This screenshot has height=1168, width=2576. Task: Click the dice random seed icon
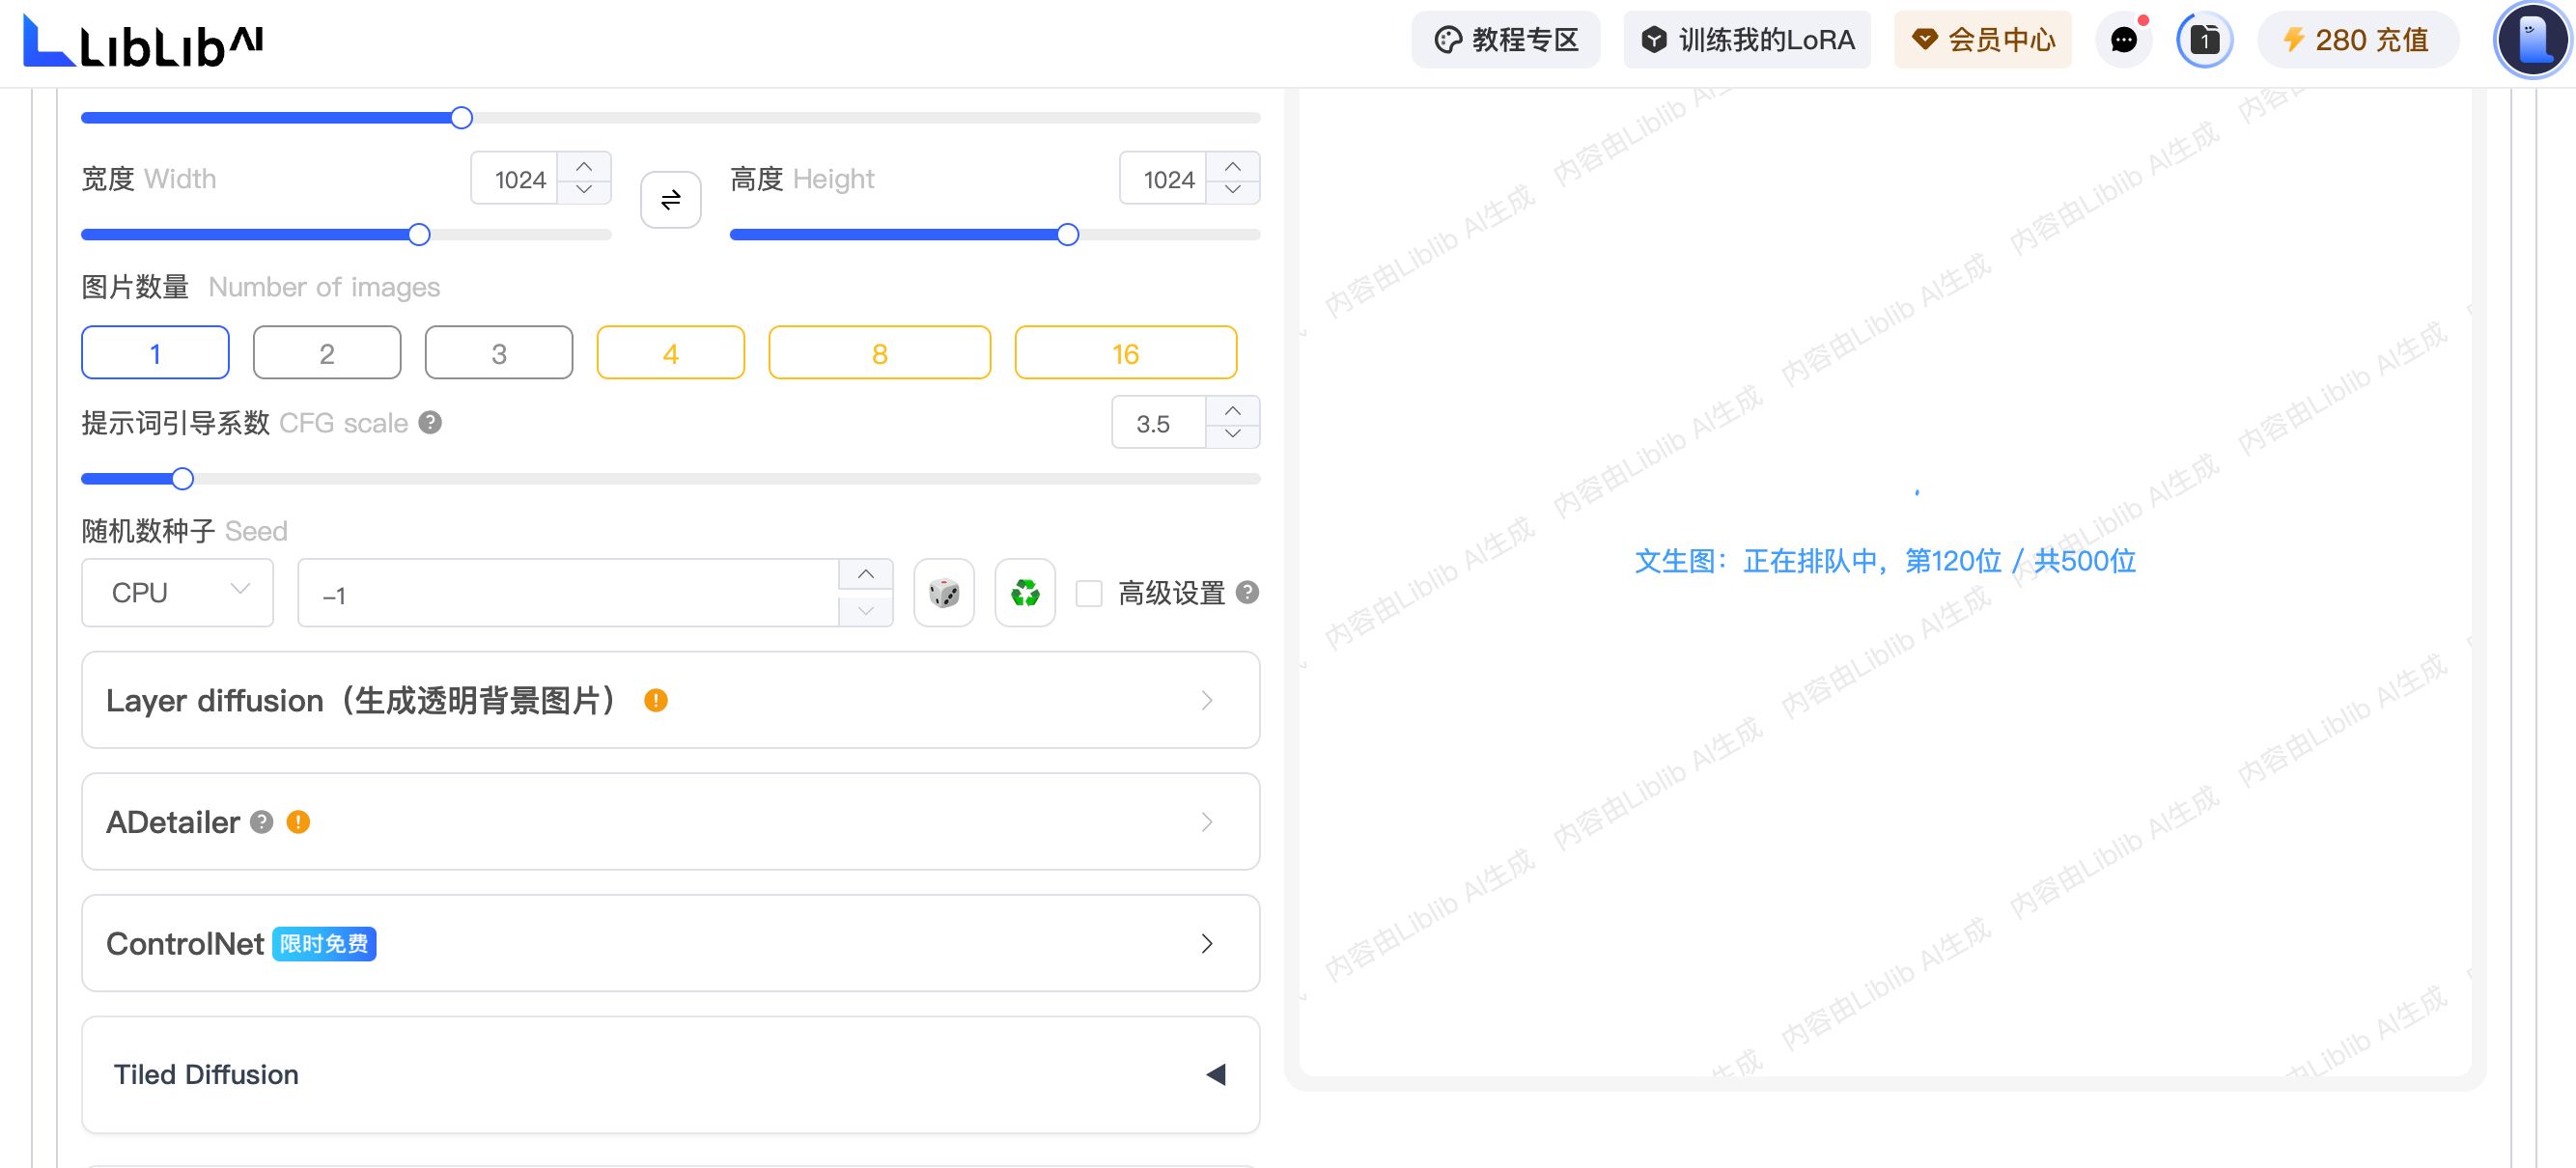pos(944,593)
